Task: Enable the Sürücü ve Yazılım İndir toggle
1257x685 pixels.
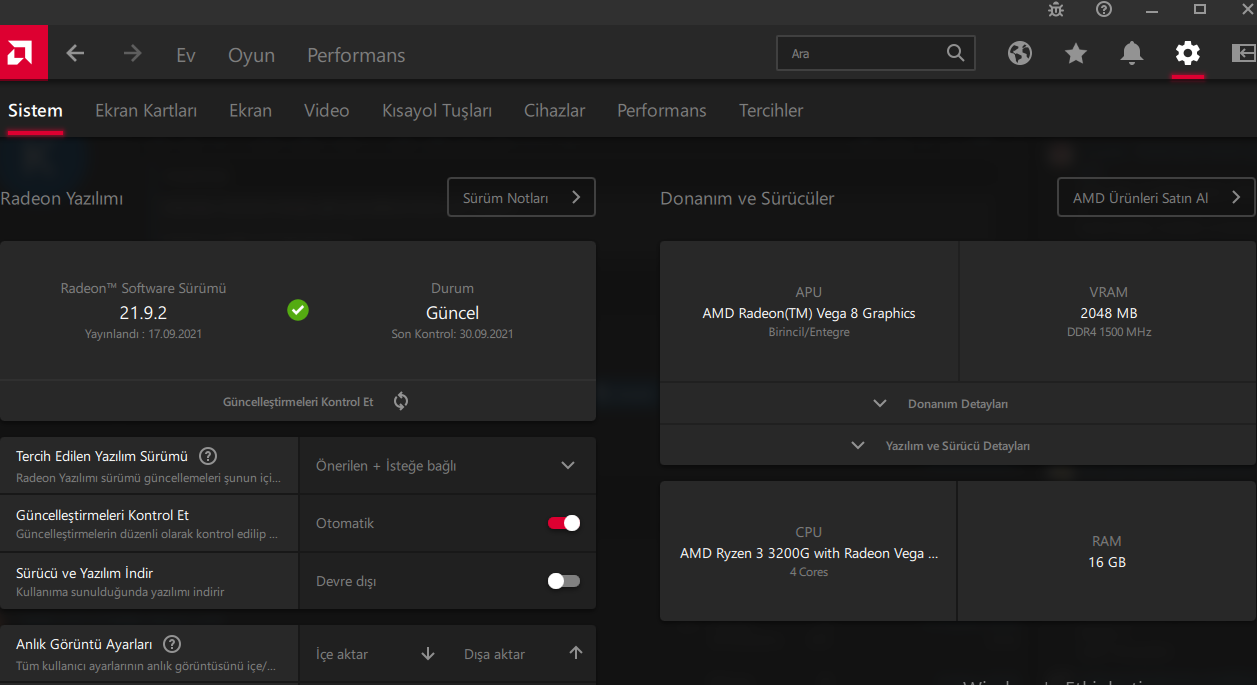Action: click(564, 581)
